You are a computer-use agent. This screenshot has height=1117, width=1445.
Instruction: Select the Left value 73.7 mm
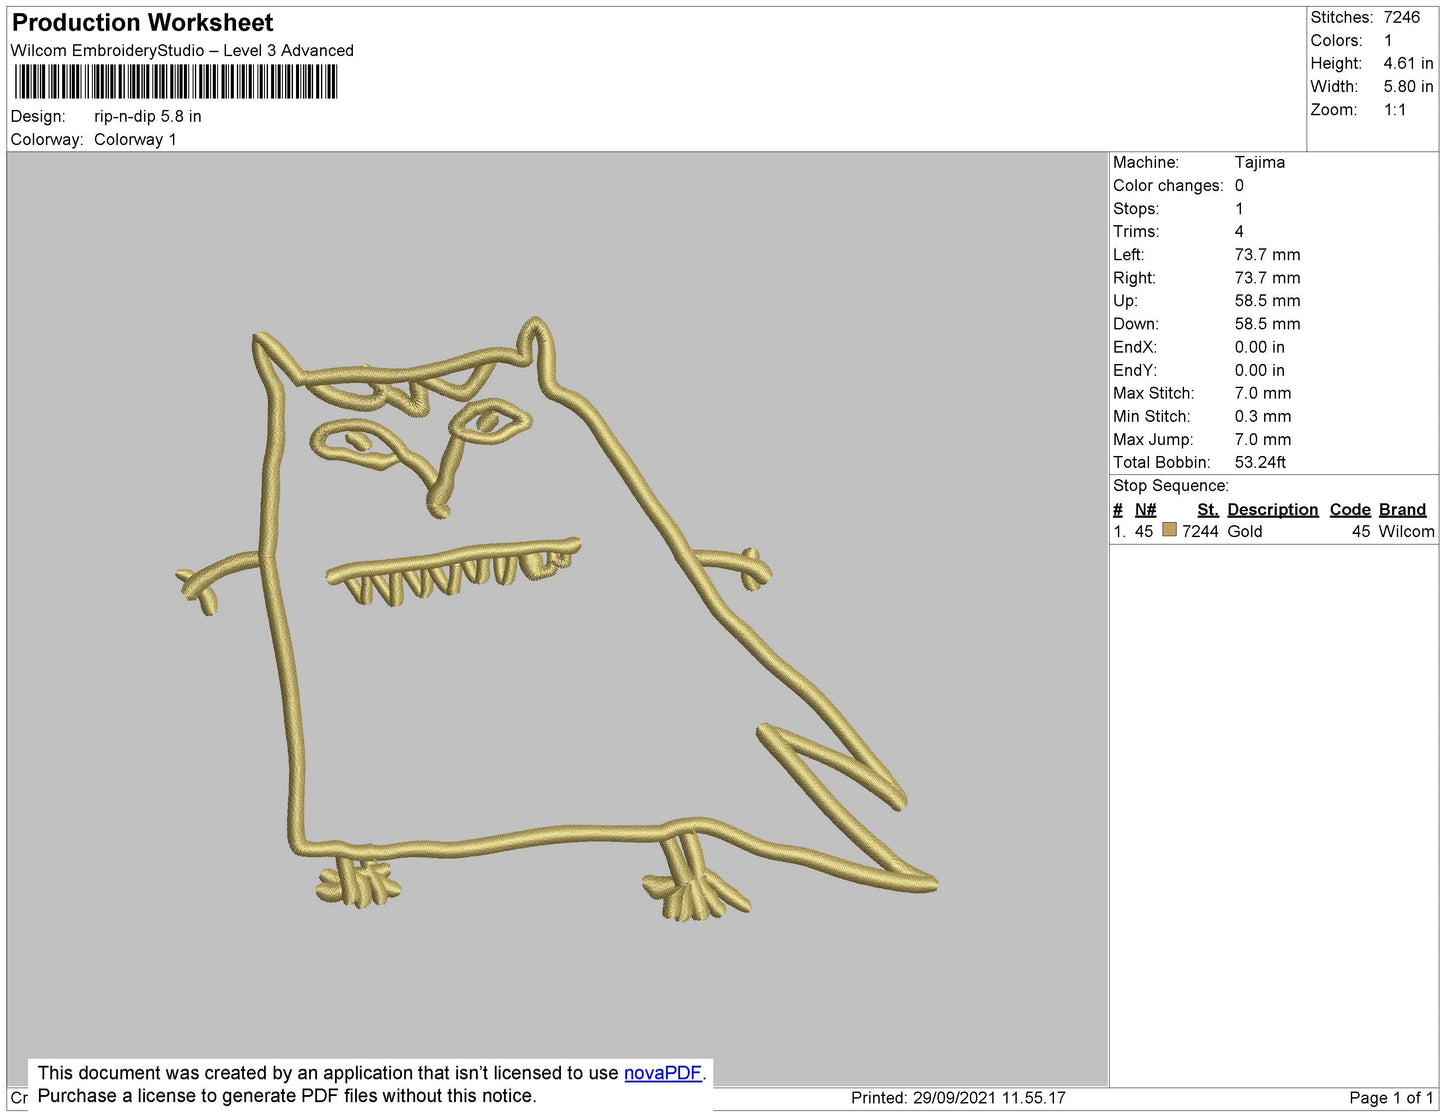point(1267,254)
